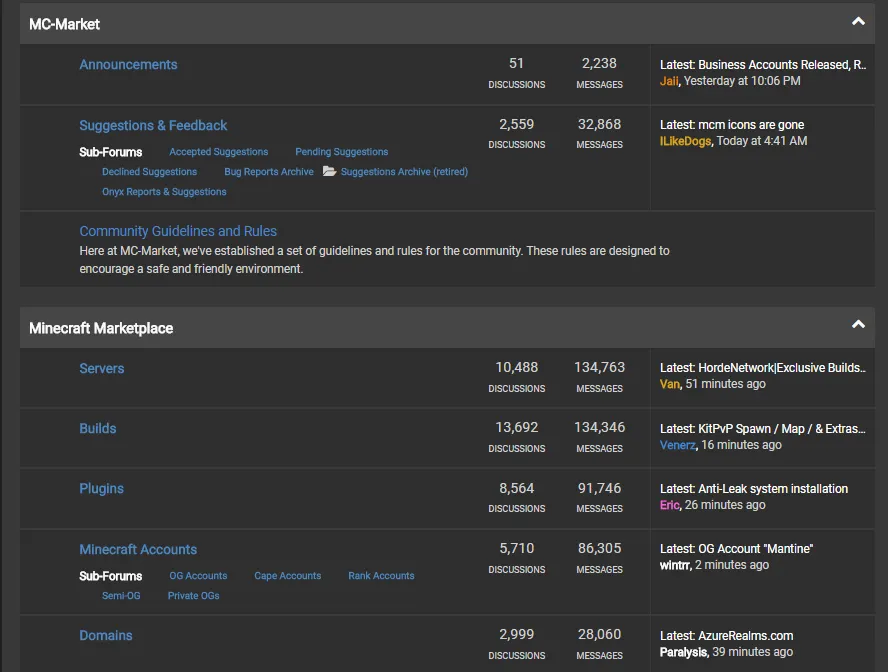Viewport: 888px width, 672px height.
Task: Open the Announcements forum
Action: click(128, 65)
